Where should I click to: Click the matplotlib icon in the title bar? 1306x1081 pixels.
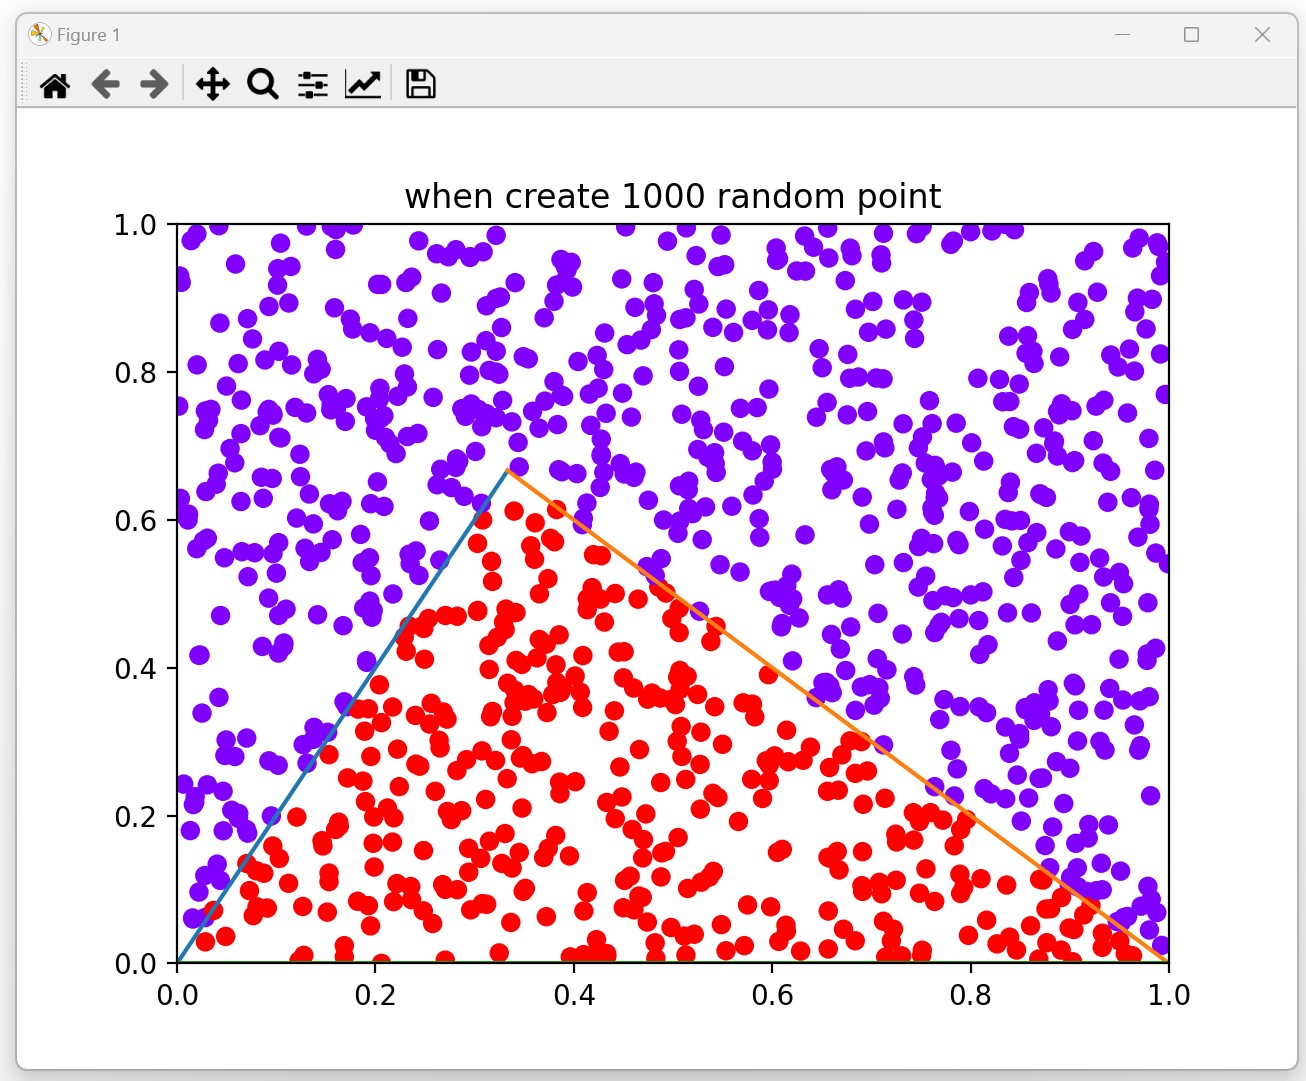coord(40,35)
